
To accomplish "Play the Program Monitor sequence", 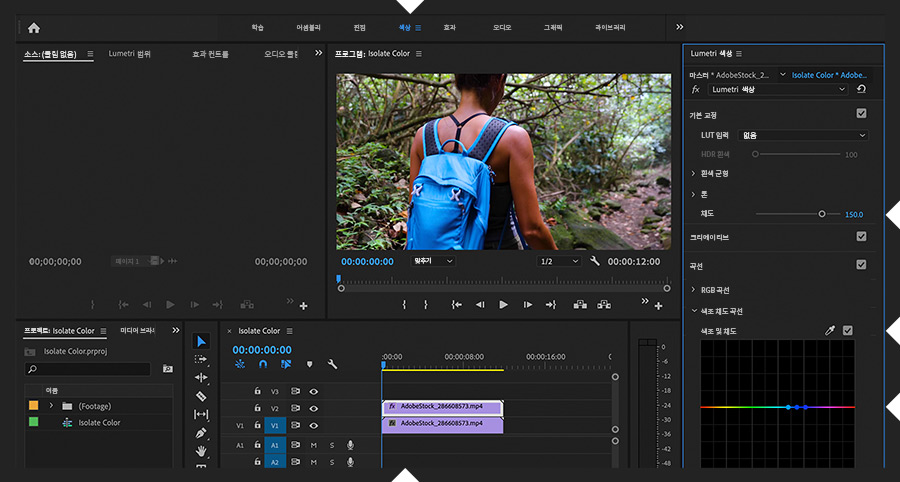I will point(503,305).
